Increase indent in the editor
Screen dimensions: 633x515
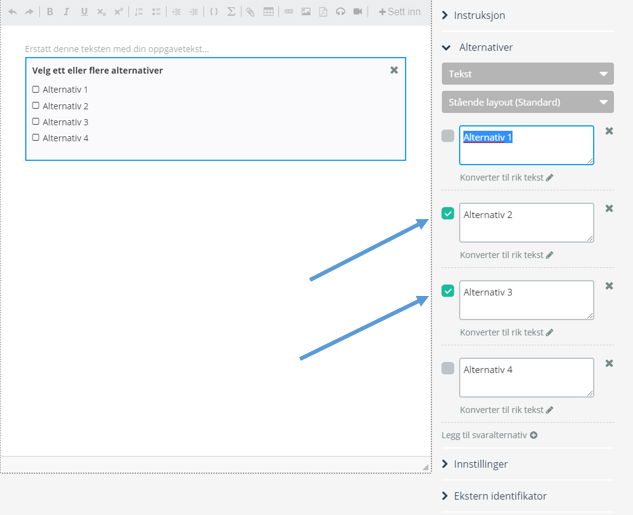point(194,12)
